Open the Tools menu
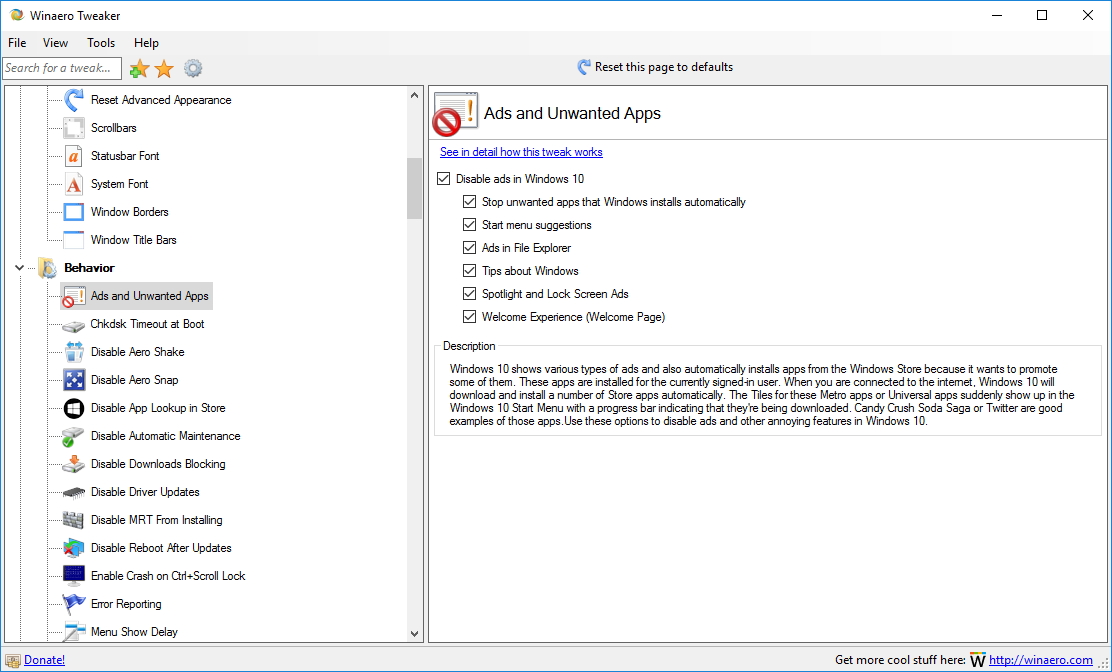1112x672 pixels. coord(101,43)
